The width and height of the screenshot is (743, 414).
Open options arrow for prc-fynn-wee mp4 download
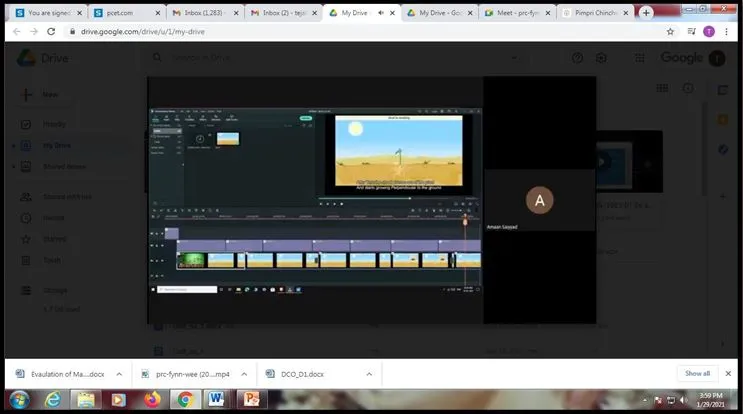point(244,374)
